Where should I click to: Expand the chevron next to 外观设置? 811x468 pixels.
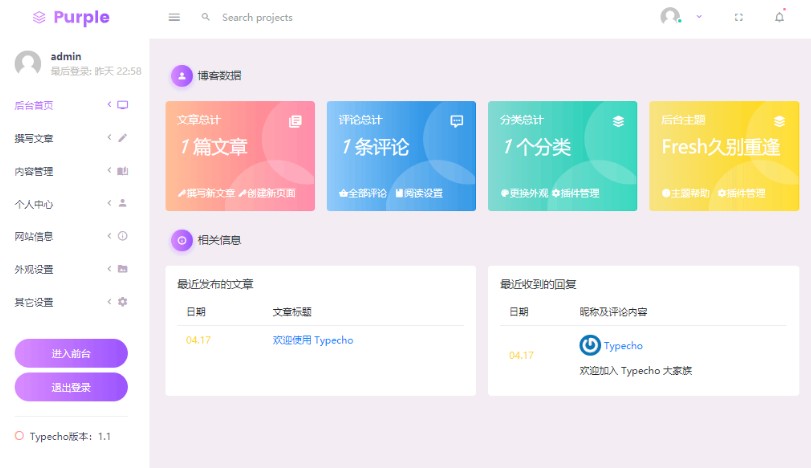point(109,268)
